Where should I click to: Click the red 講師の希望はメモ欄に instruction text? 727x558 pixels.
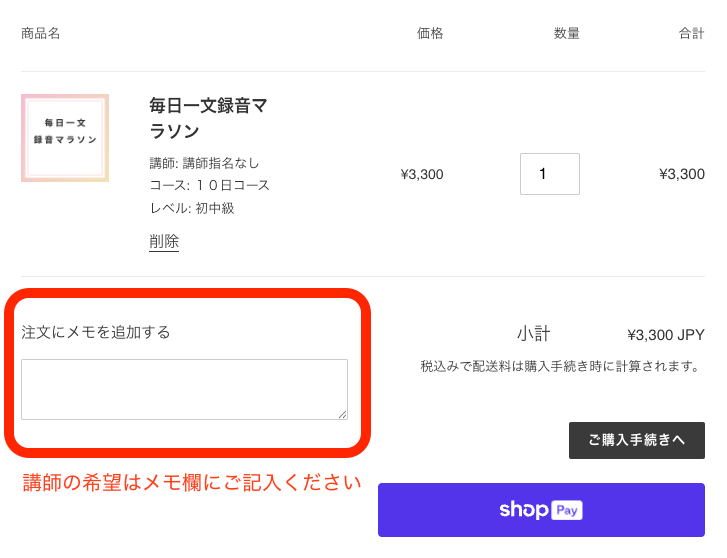click(x=192, y=483)
